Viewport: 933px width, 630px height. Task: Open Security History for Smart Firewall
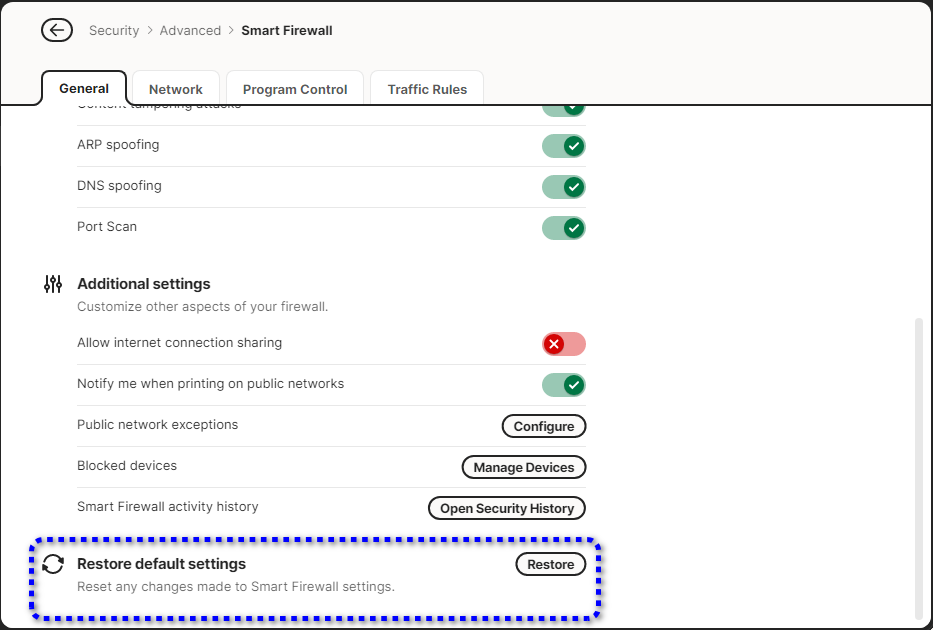(507, 508)
